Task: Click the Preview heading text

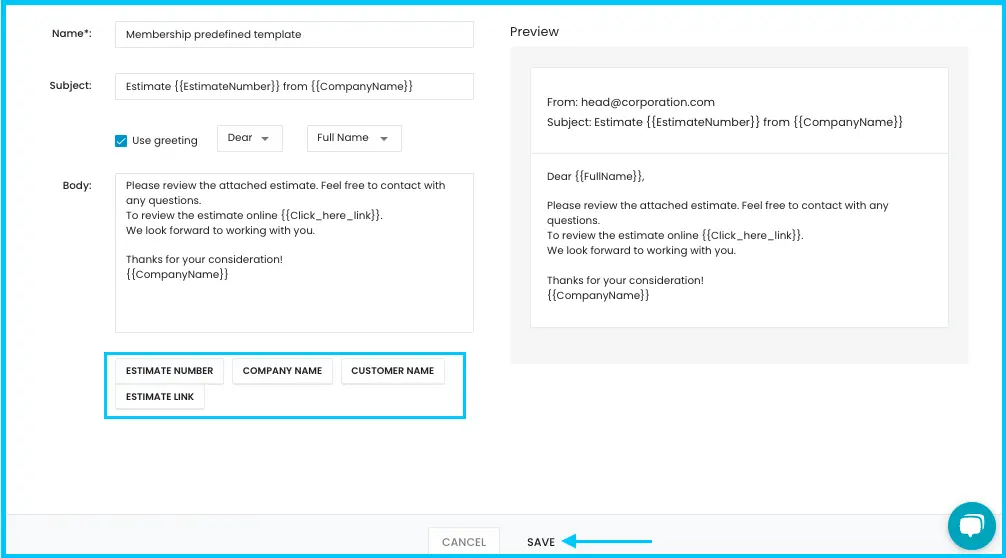Action: coord(534,31)
